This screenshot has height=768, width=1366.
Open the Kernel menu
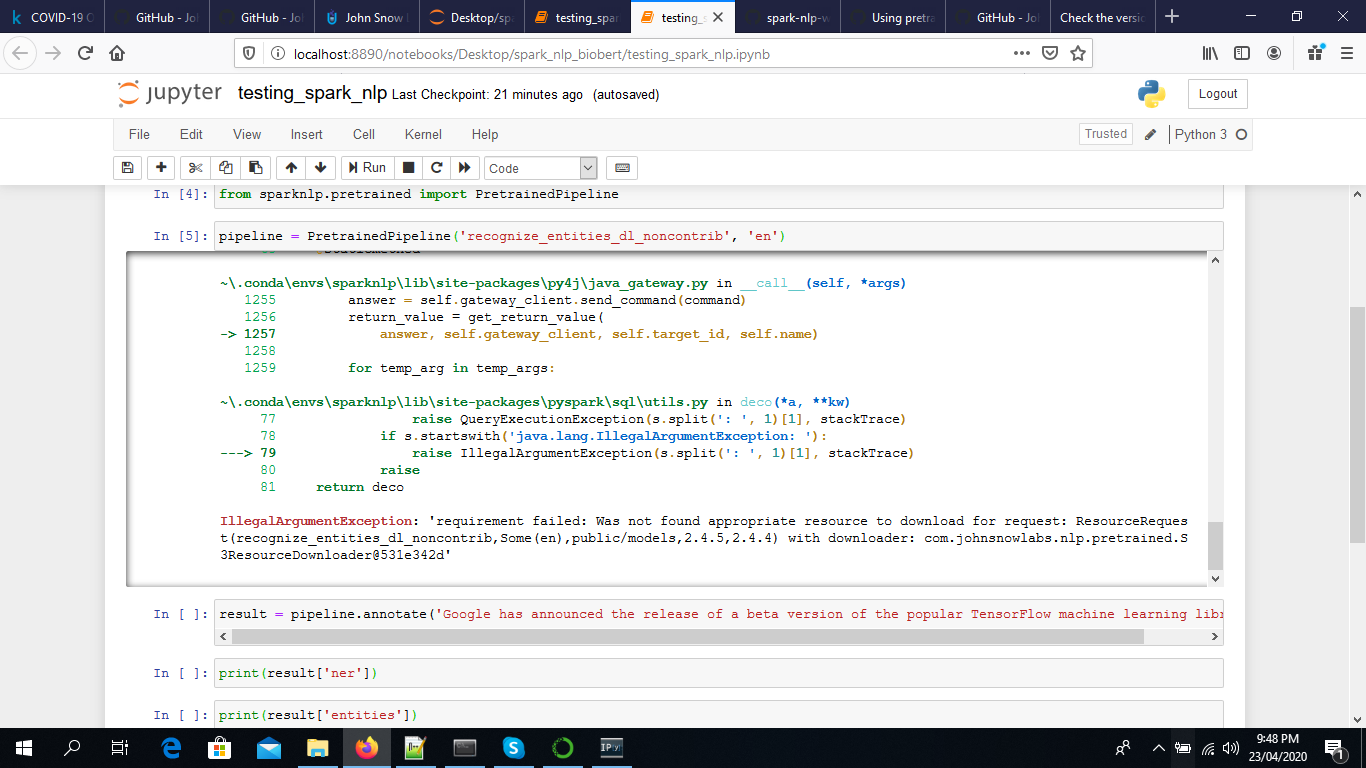tap(423, 134)
